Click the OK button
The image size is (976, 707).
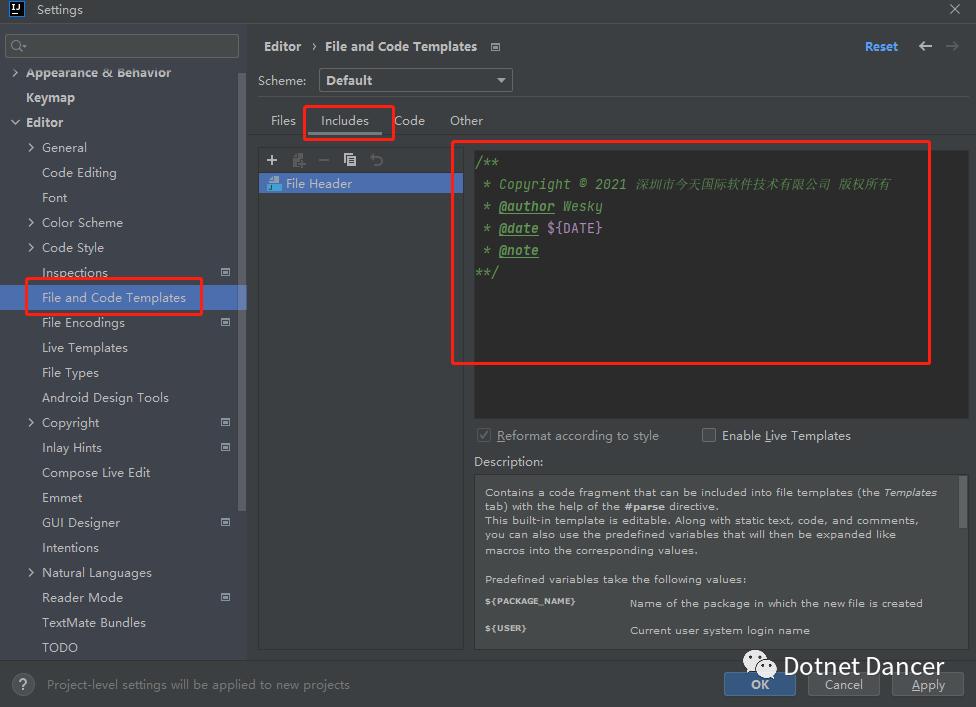[759, 685]
